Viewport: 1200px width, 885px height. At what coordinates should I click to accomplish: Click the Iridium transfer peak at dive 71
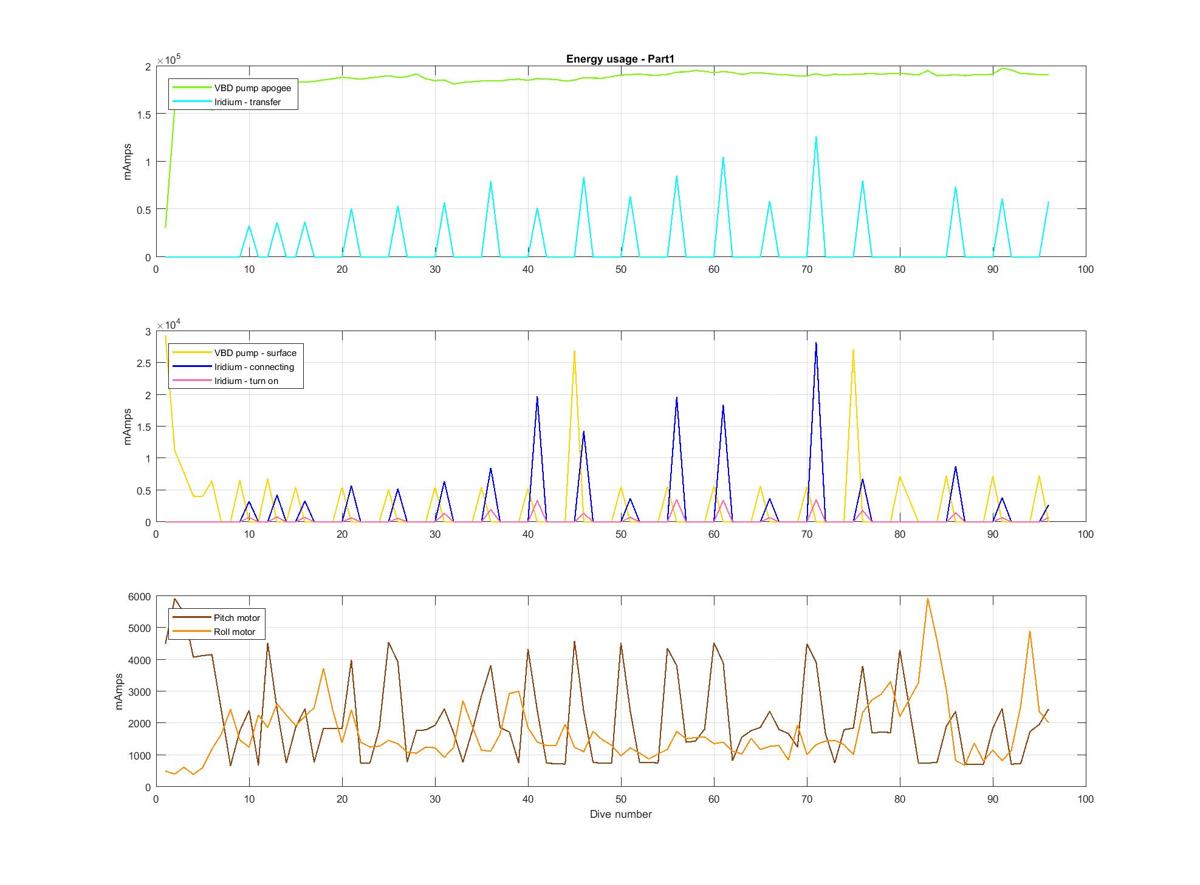(x=816, y=137)
